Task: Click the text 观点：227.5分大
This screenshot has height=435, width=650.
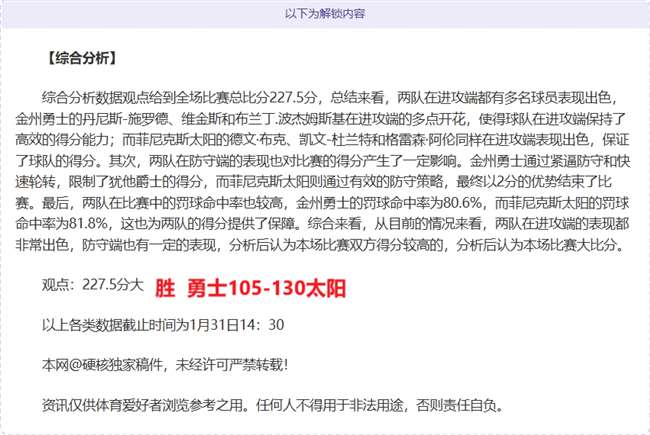Action: [92, 285]
